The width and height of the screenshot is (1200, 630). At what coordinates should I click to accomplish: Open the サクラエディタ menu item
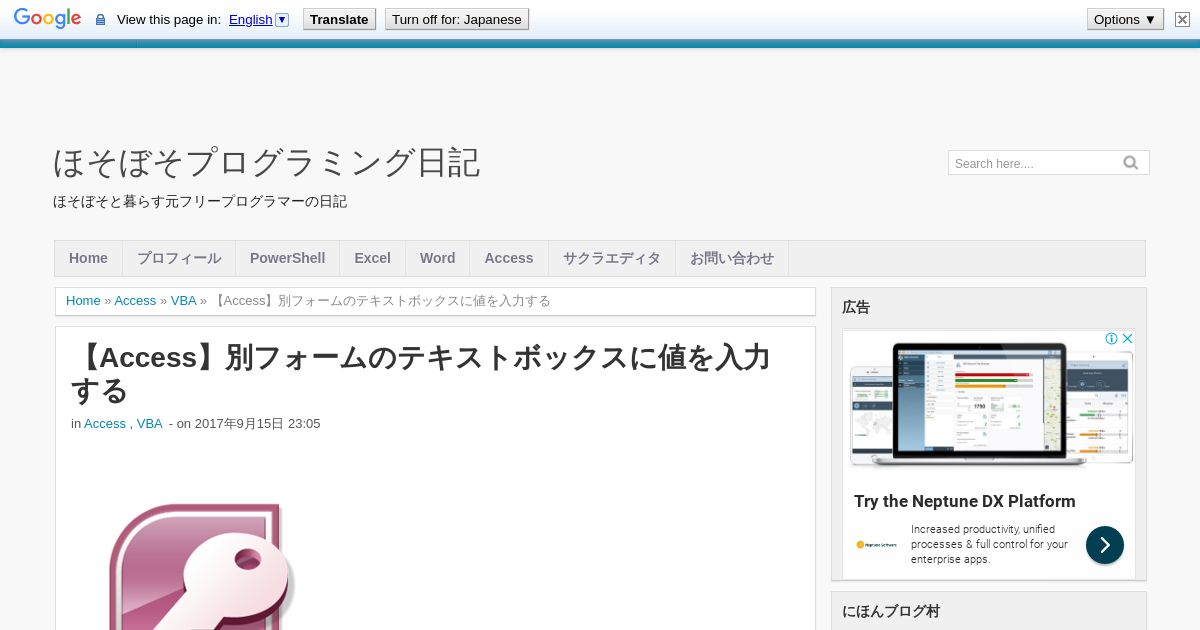612,258
